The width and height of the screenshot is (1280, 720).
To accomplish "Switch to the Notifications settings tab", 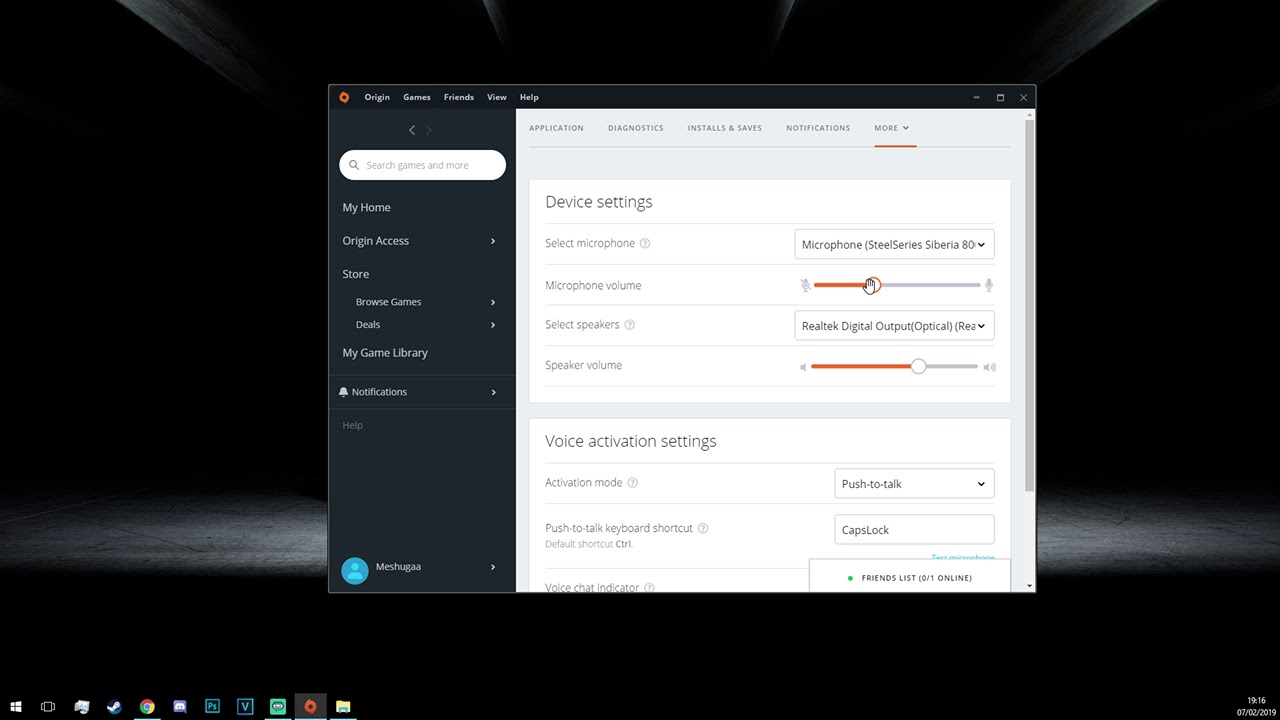I will pyautogui.click(x=818, y=128).
